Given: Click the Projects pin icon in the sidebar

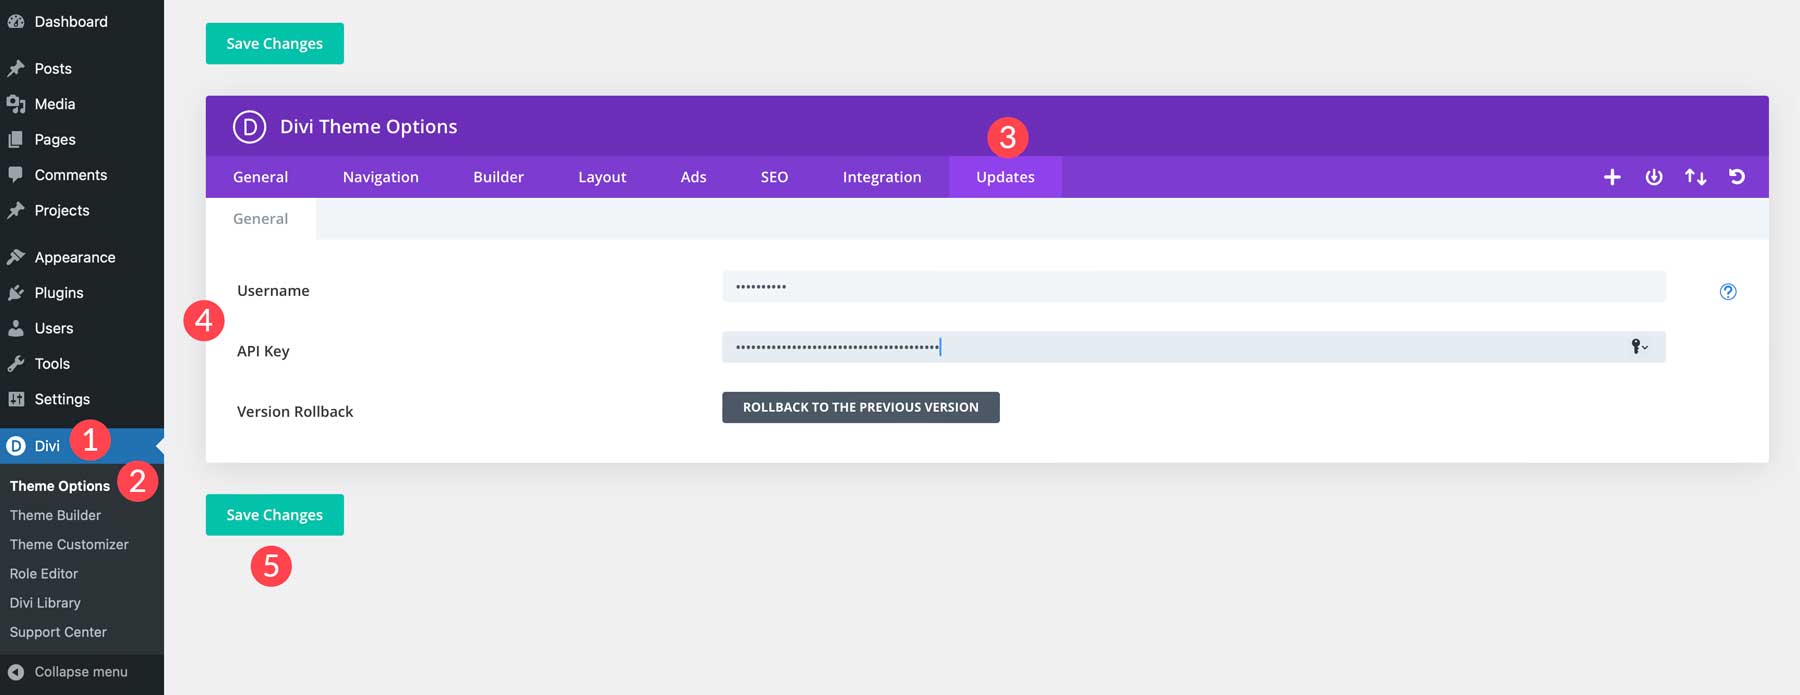Looking at the screenshot, I should coord(16,210).
